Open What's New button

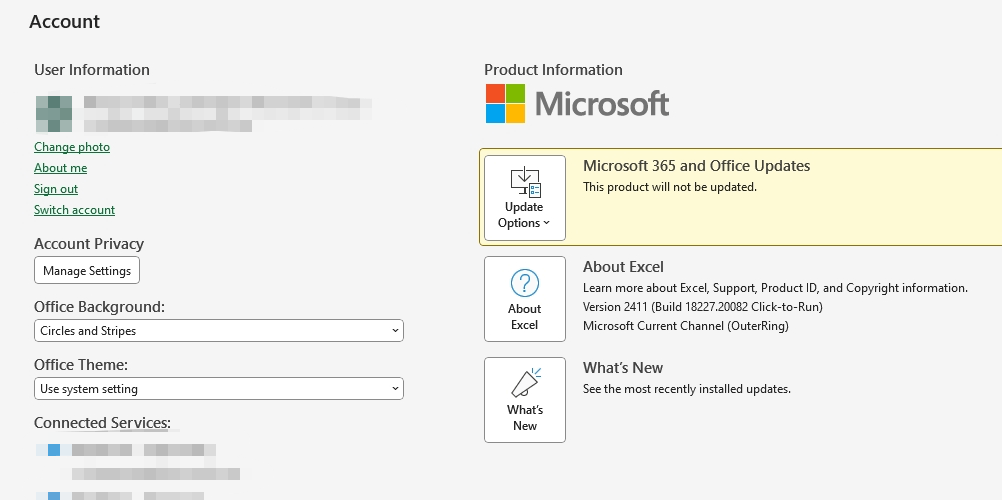[525, 400]
